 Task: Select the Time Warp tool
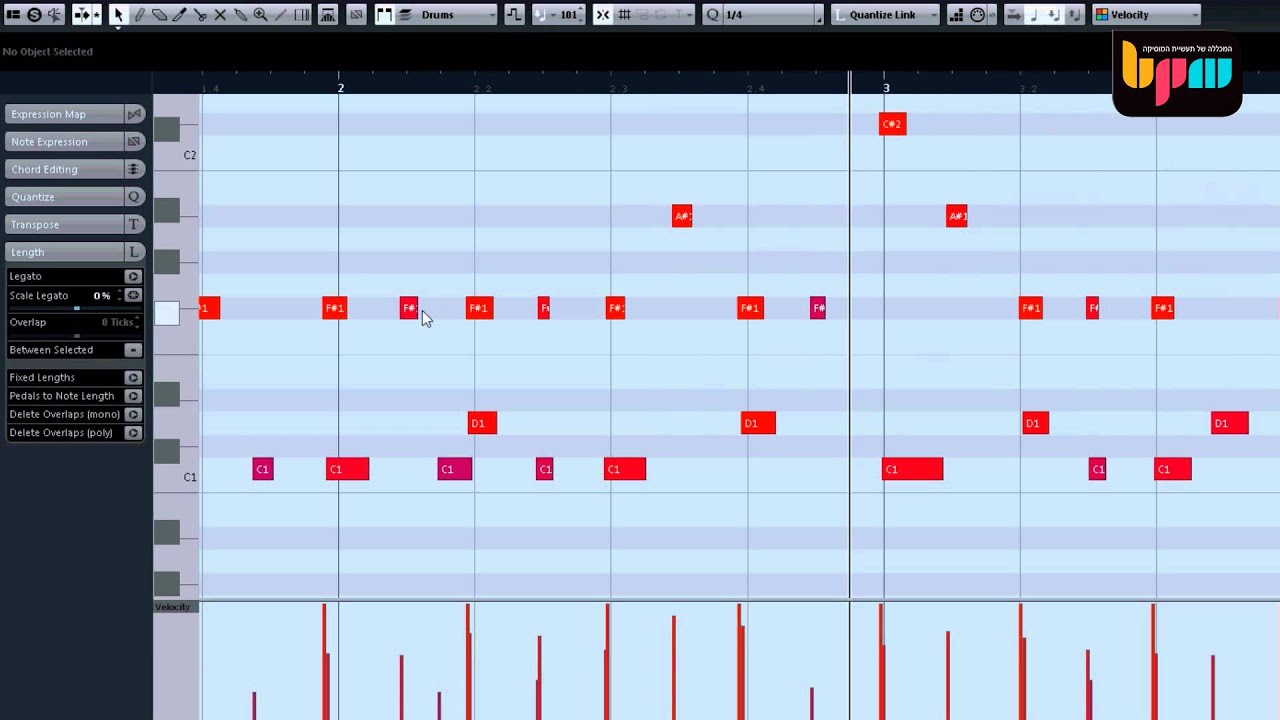(x=302, y=15)
